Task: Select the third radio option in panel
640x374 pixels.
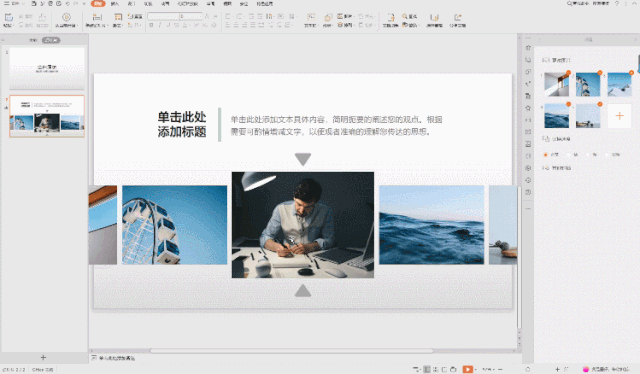Action: (588, 155)
